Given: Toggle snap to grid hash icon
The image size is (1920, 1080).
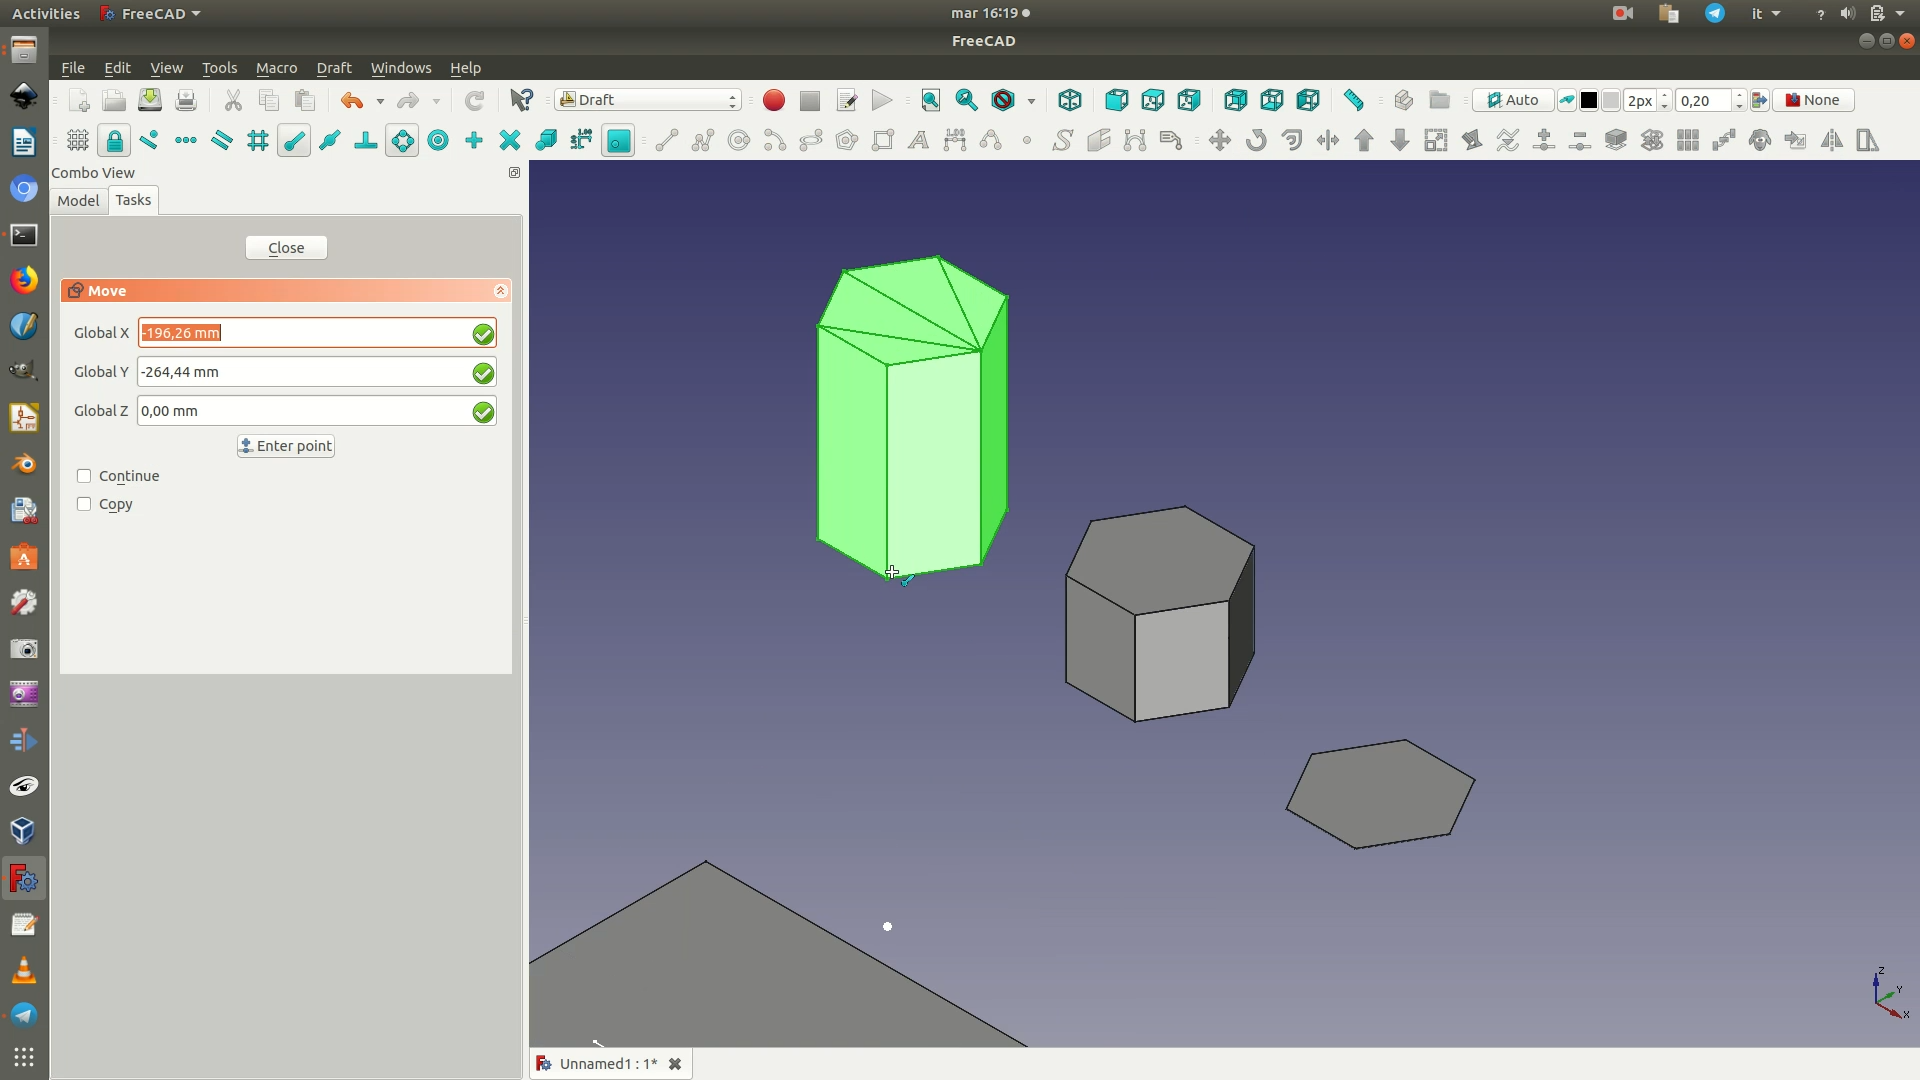Looking at the screenshot, I should [258, 141].
